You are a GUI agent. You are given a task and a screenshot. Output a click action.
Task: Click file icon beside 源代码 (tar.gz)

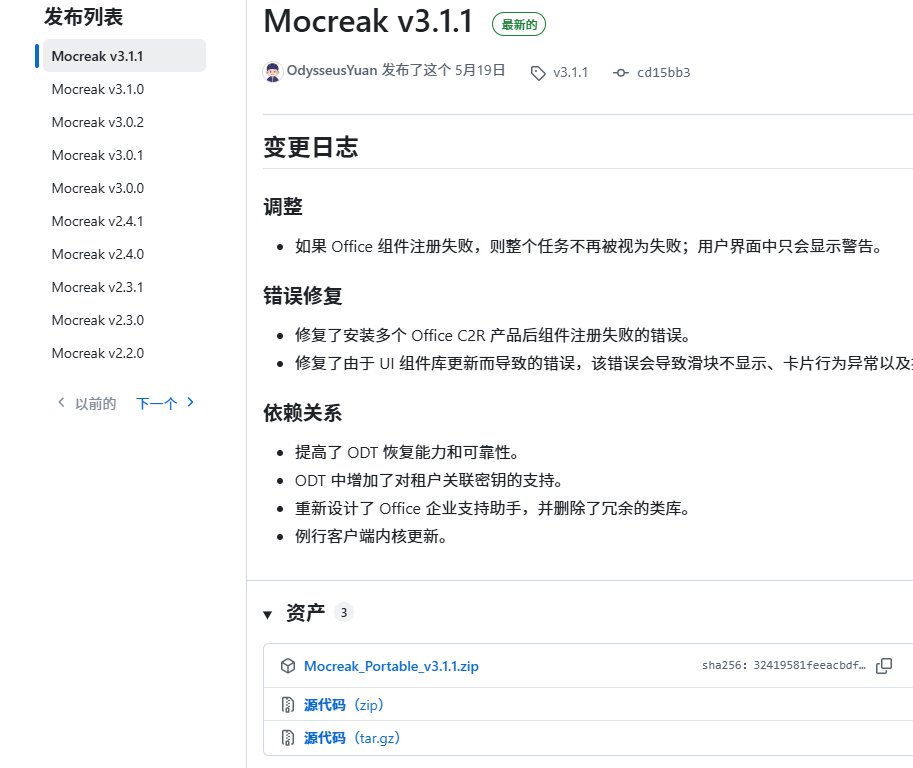coord(288,738)
